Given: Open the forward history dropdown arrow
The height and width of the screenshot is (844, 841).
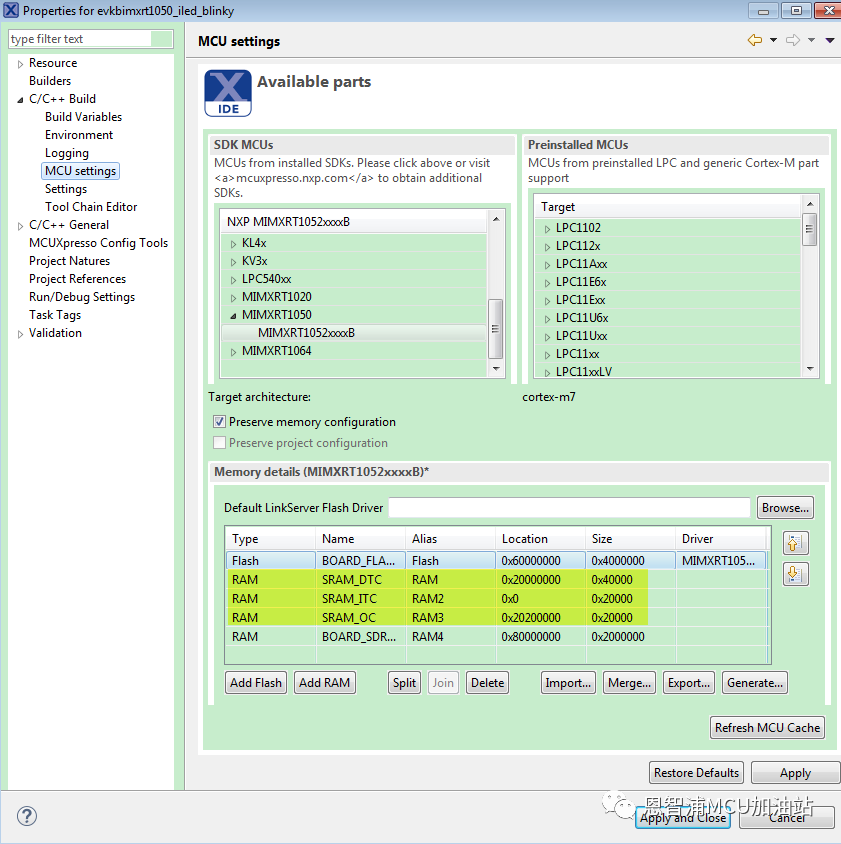Looking at the screenshot, I should pyautogui.click(x=811, y=40).
